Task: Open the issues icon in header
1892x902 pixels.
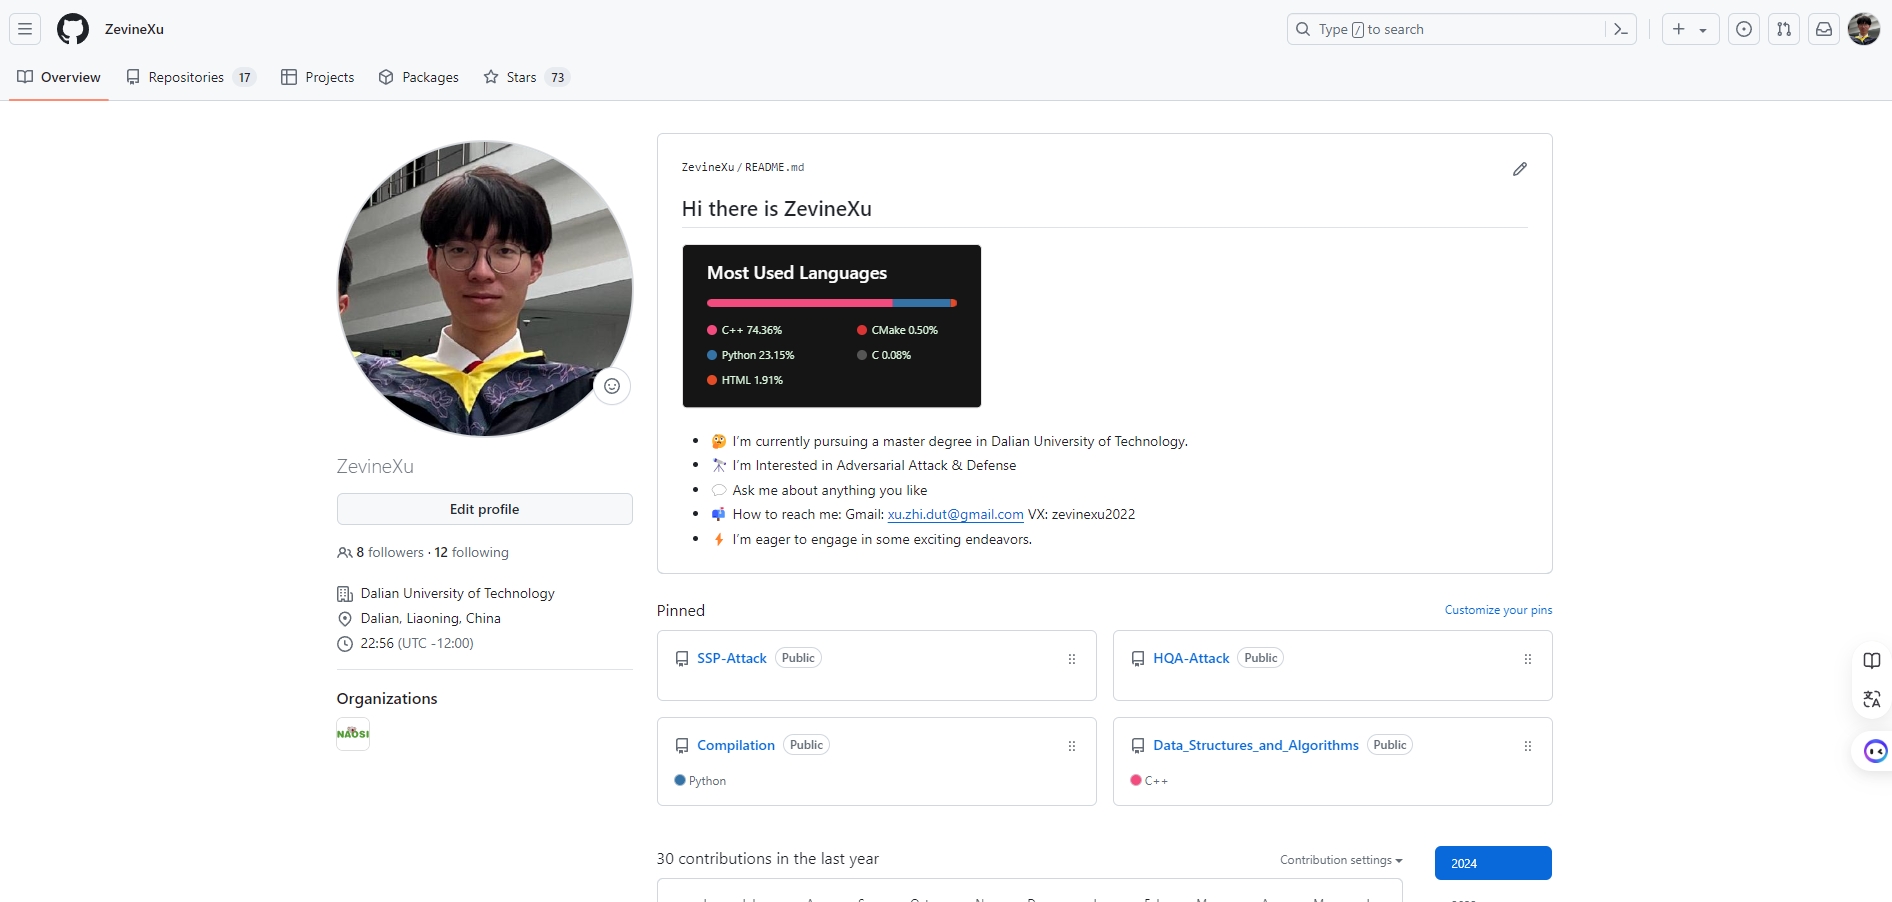Action: pyautogui.click(x=1744, y=29)
